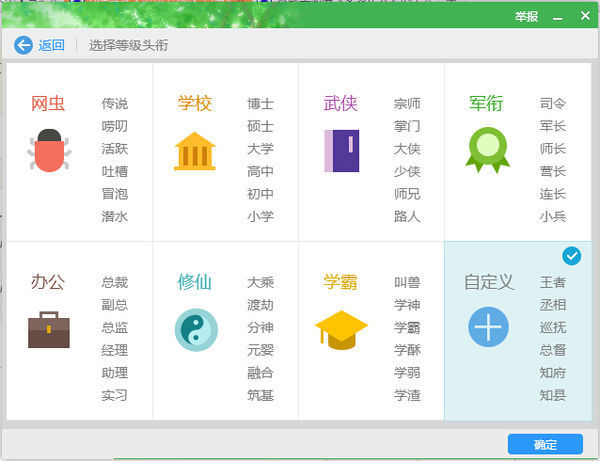Click the 掌门 rank text

click(x=407, y=126)
